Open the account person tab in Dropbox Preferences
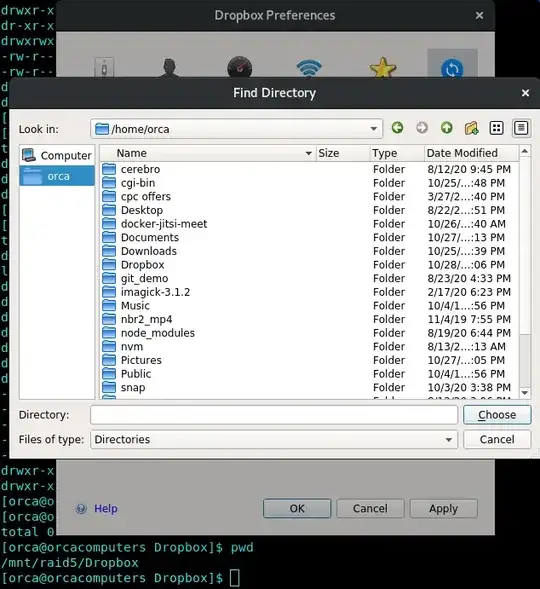The width and height of the screenshot is (540, 589). (169, 68)
